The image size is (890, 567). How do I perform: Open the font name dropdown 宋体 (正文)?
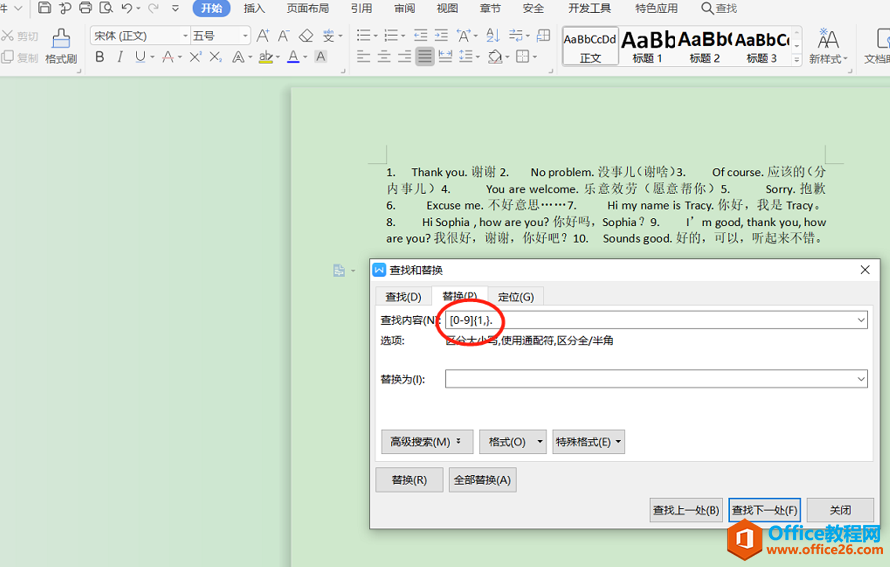(185, 36)
